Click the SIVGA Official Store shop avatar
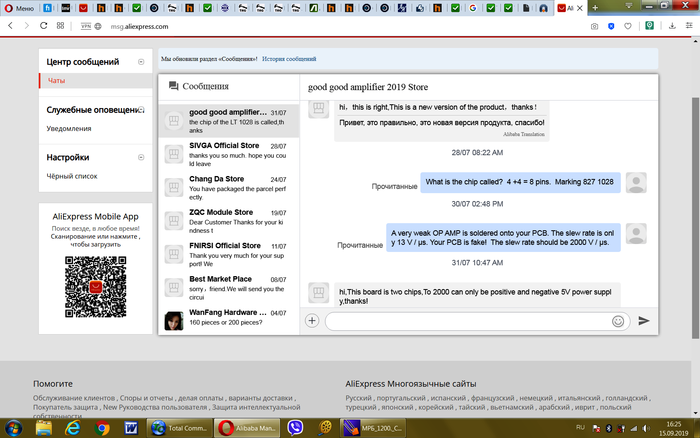The height and width of the screenshot is (438, 700). pos(174,154)
